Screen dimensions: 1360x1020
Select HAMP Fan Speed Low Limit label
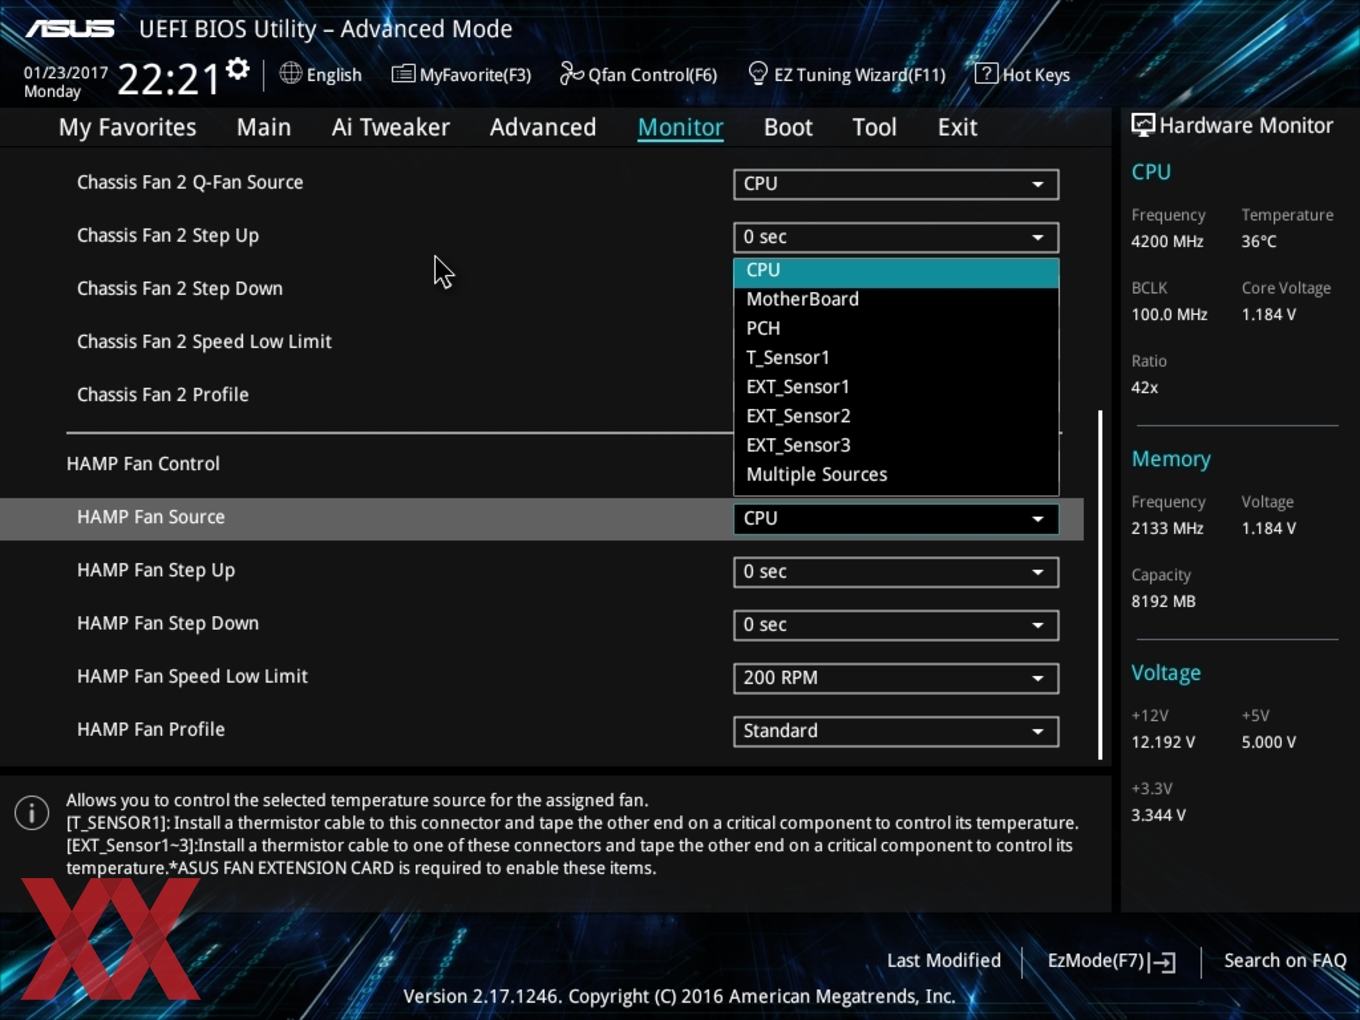coord(192,677)
